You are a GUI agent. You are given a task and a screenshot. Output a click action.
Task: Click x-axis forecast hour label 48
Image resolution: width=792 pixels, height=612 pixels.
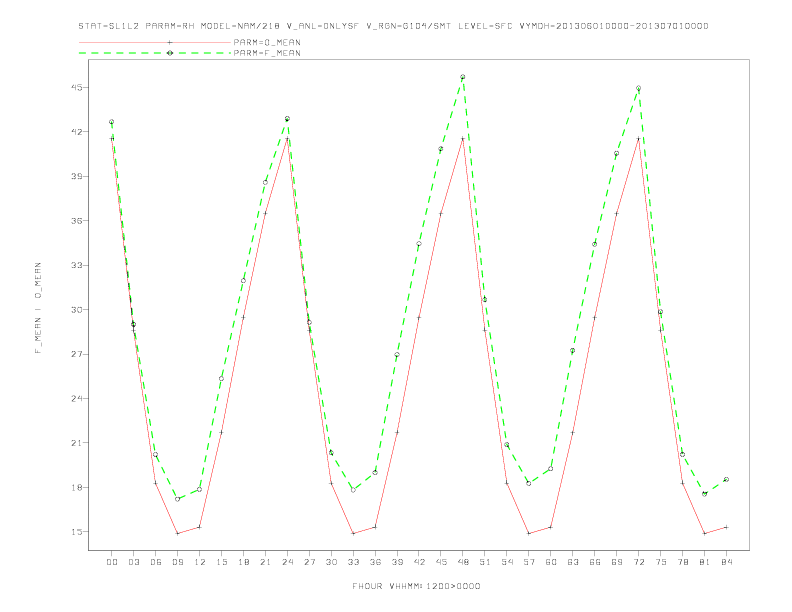coord(463,562)
